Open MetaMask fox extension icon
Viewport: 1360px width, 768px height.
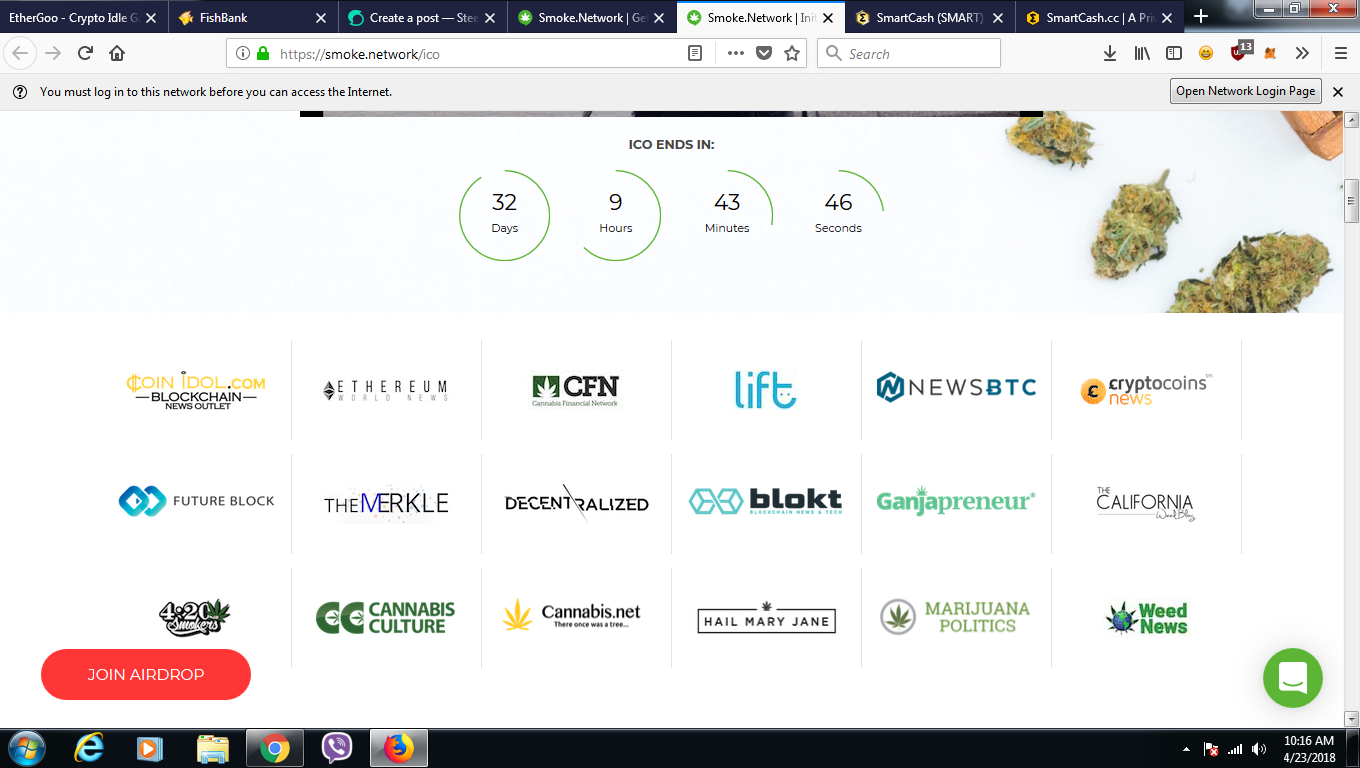(x=1270, y=54)
